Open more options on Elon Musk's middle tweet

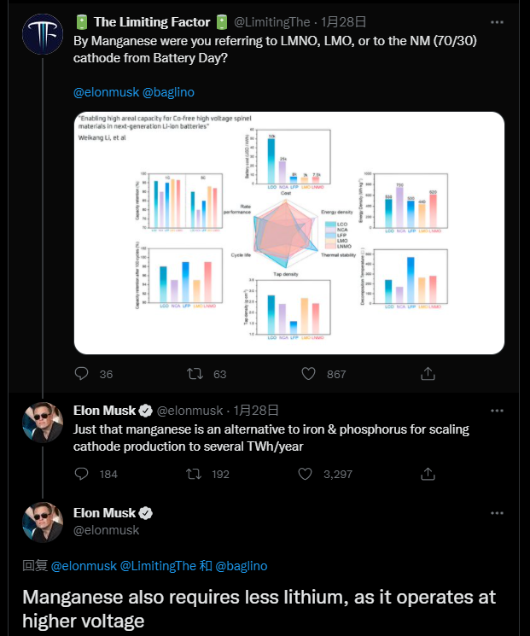(x=497, y=410)
